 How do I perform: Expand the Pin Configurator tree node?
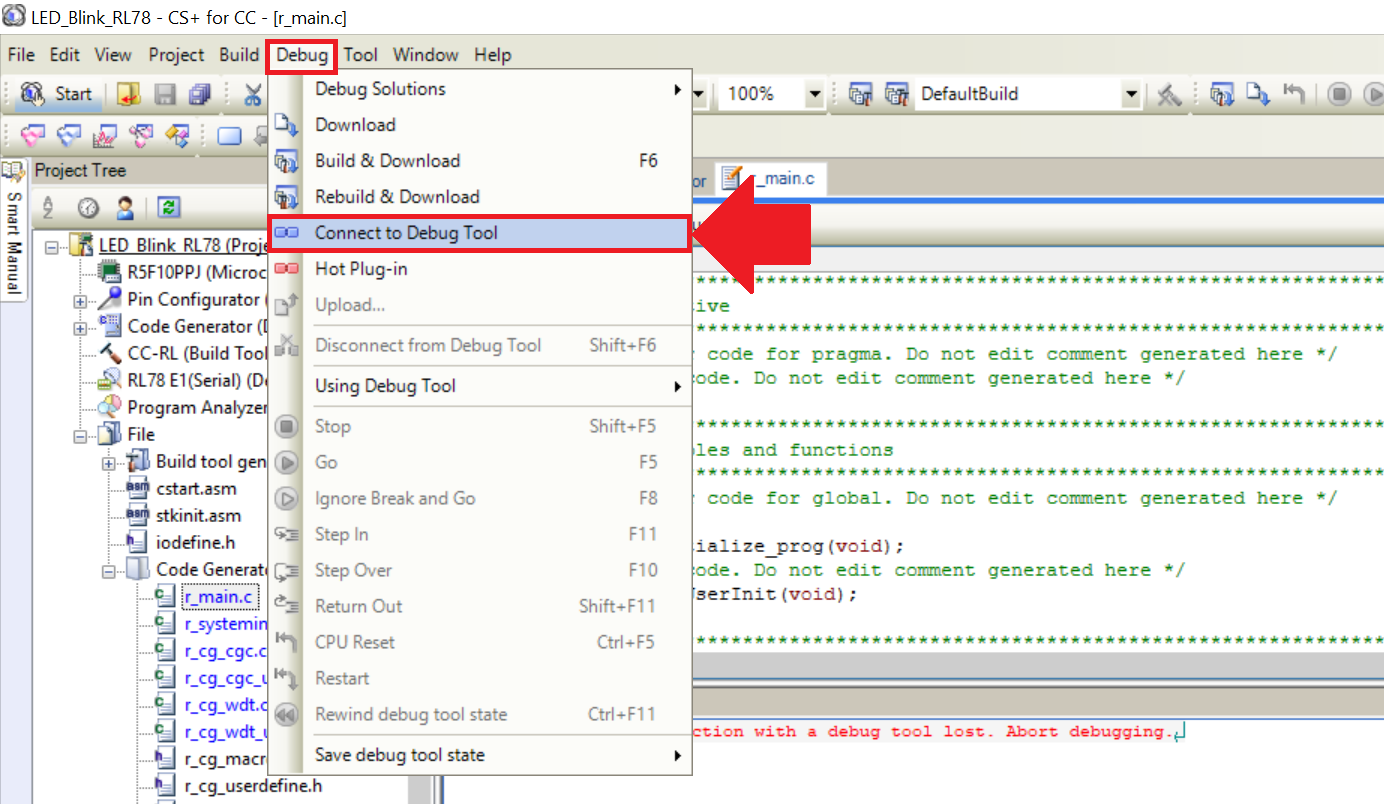[79, 300]
